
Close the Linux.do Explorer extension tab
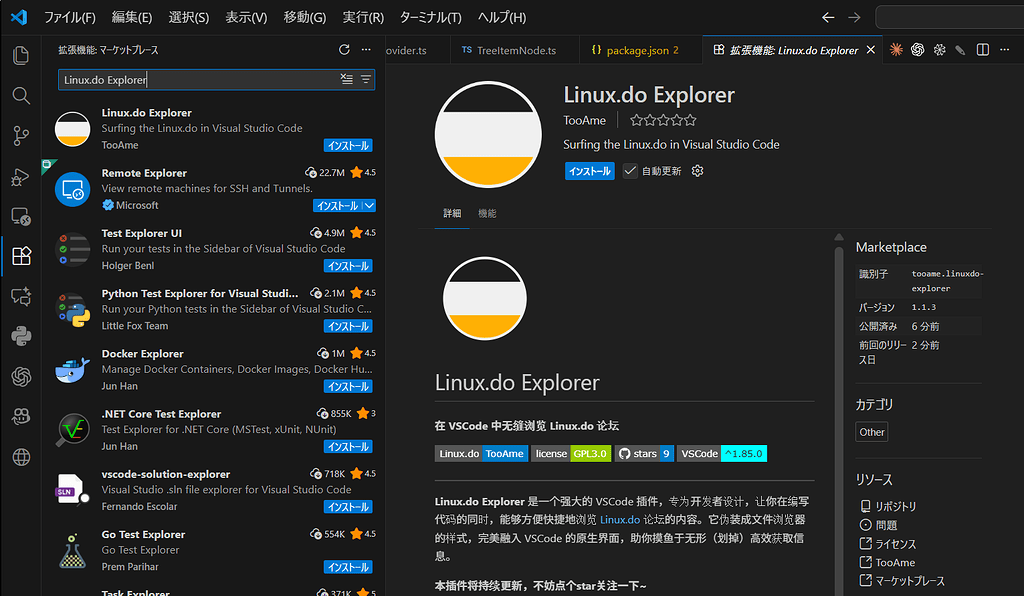tap(871, 50)
